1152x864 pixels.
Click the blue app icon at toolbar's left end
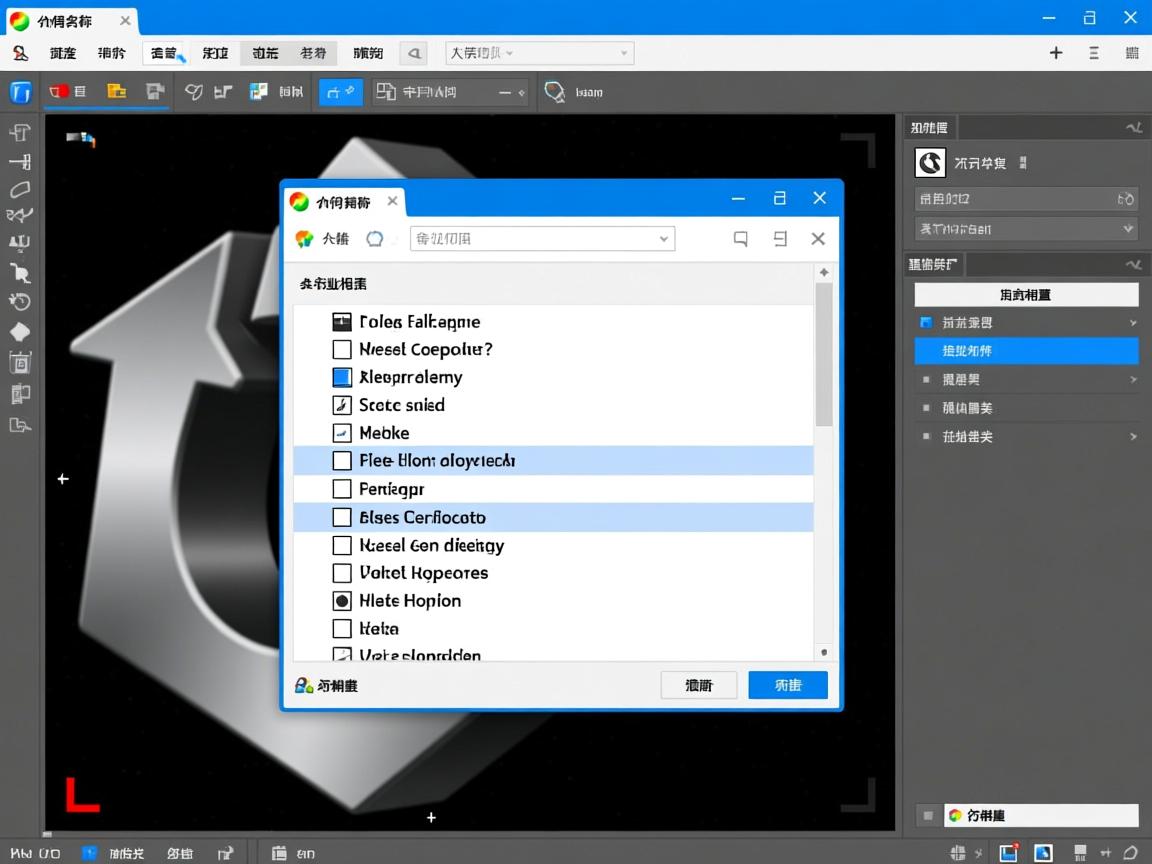pyautogui.click(x=20, y=92)
